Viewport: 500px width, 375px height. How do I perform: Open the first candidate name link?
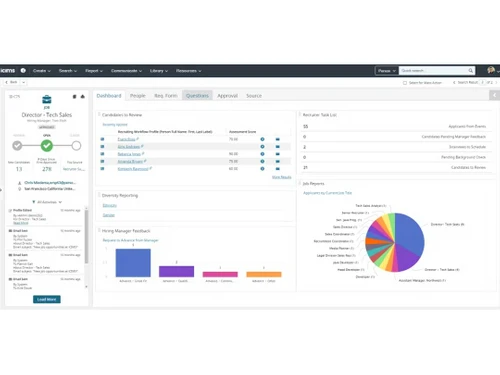pos(127,139)
